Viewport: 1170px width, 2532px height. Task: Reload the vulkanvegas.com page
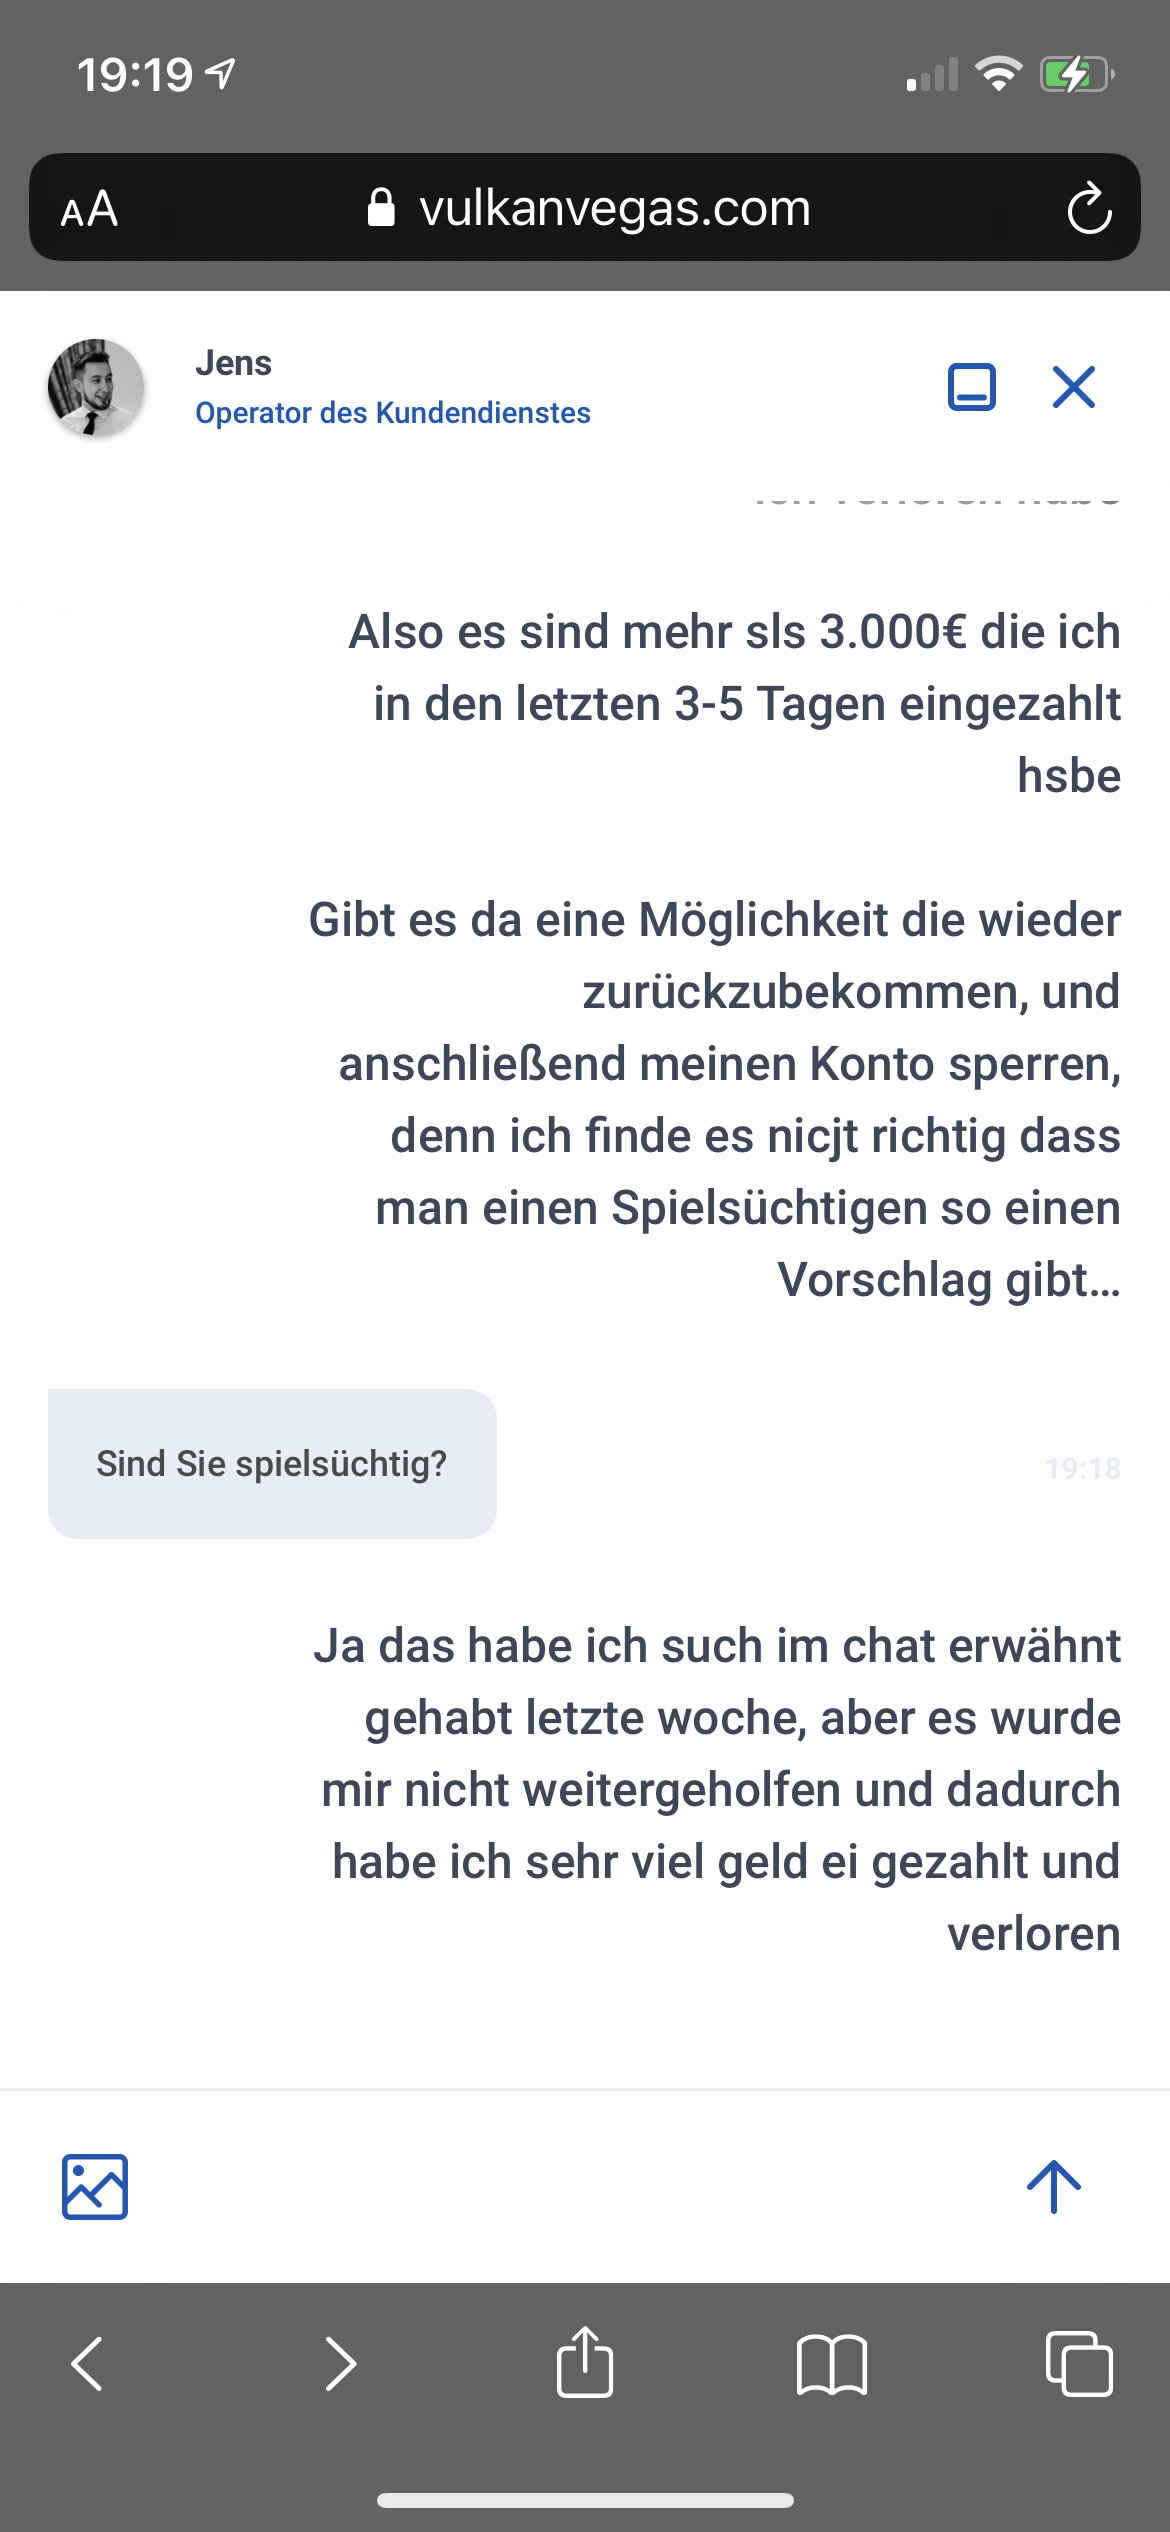[x=1089, y=209]
